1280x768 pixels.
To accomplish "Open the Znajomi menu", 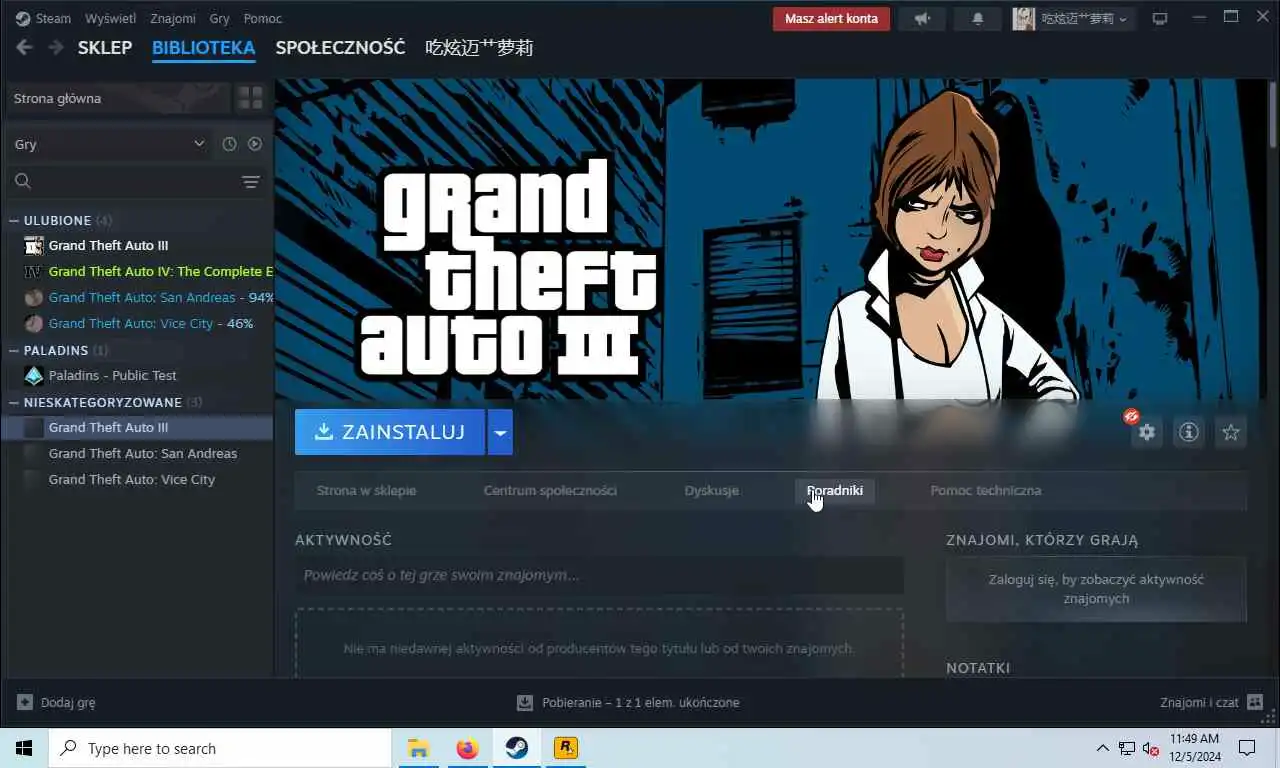I will pos(173,18).
